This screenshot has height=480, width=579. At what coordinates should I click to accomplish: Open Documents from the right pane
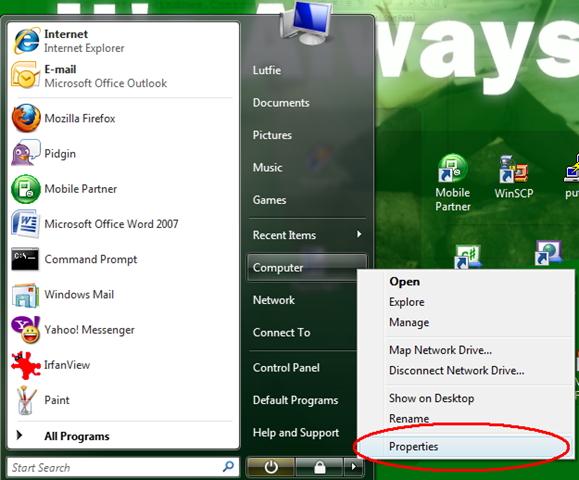click(281, 103)
